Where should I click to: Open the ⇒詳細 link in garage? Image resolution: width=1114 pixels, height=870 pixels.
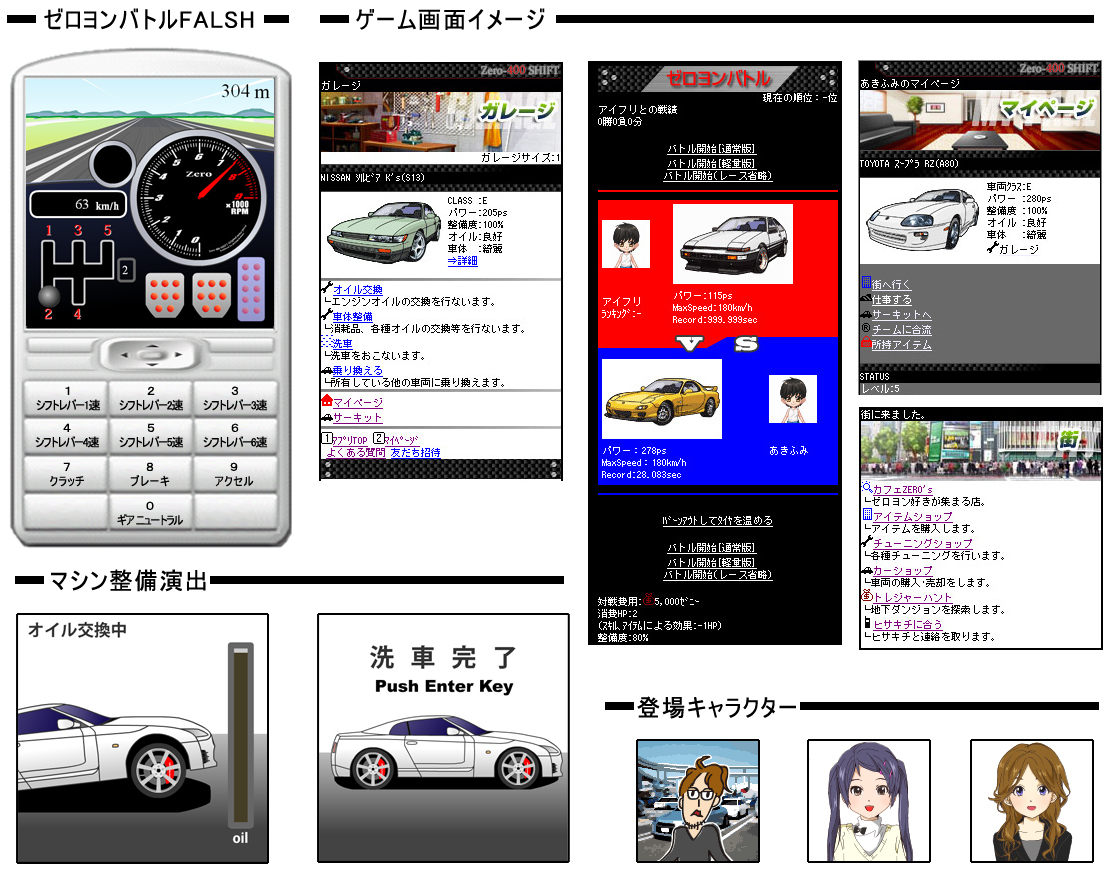click(x=462, y=261)
